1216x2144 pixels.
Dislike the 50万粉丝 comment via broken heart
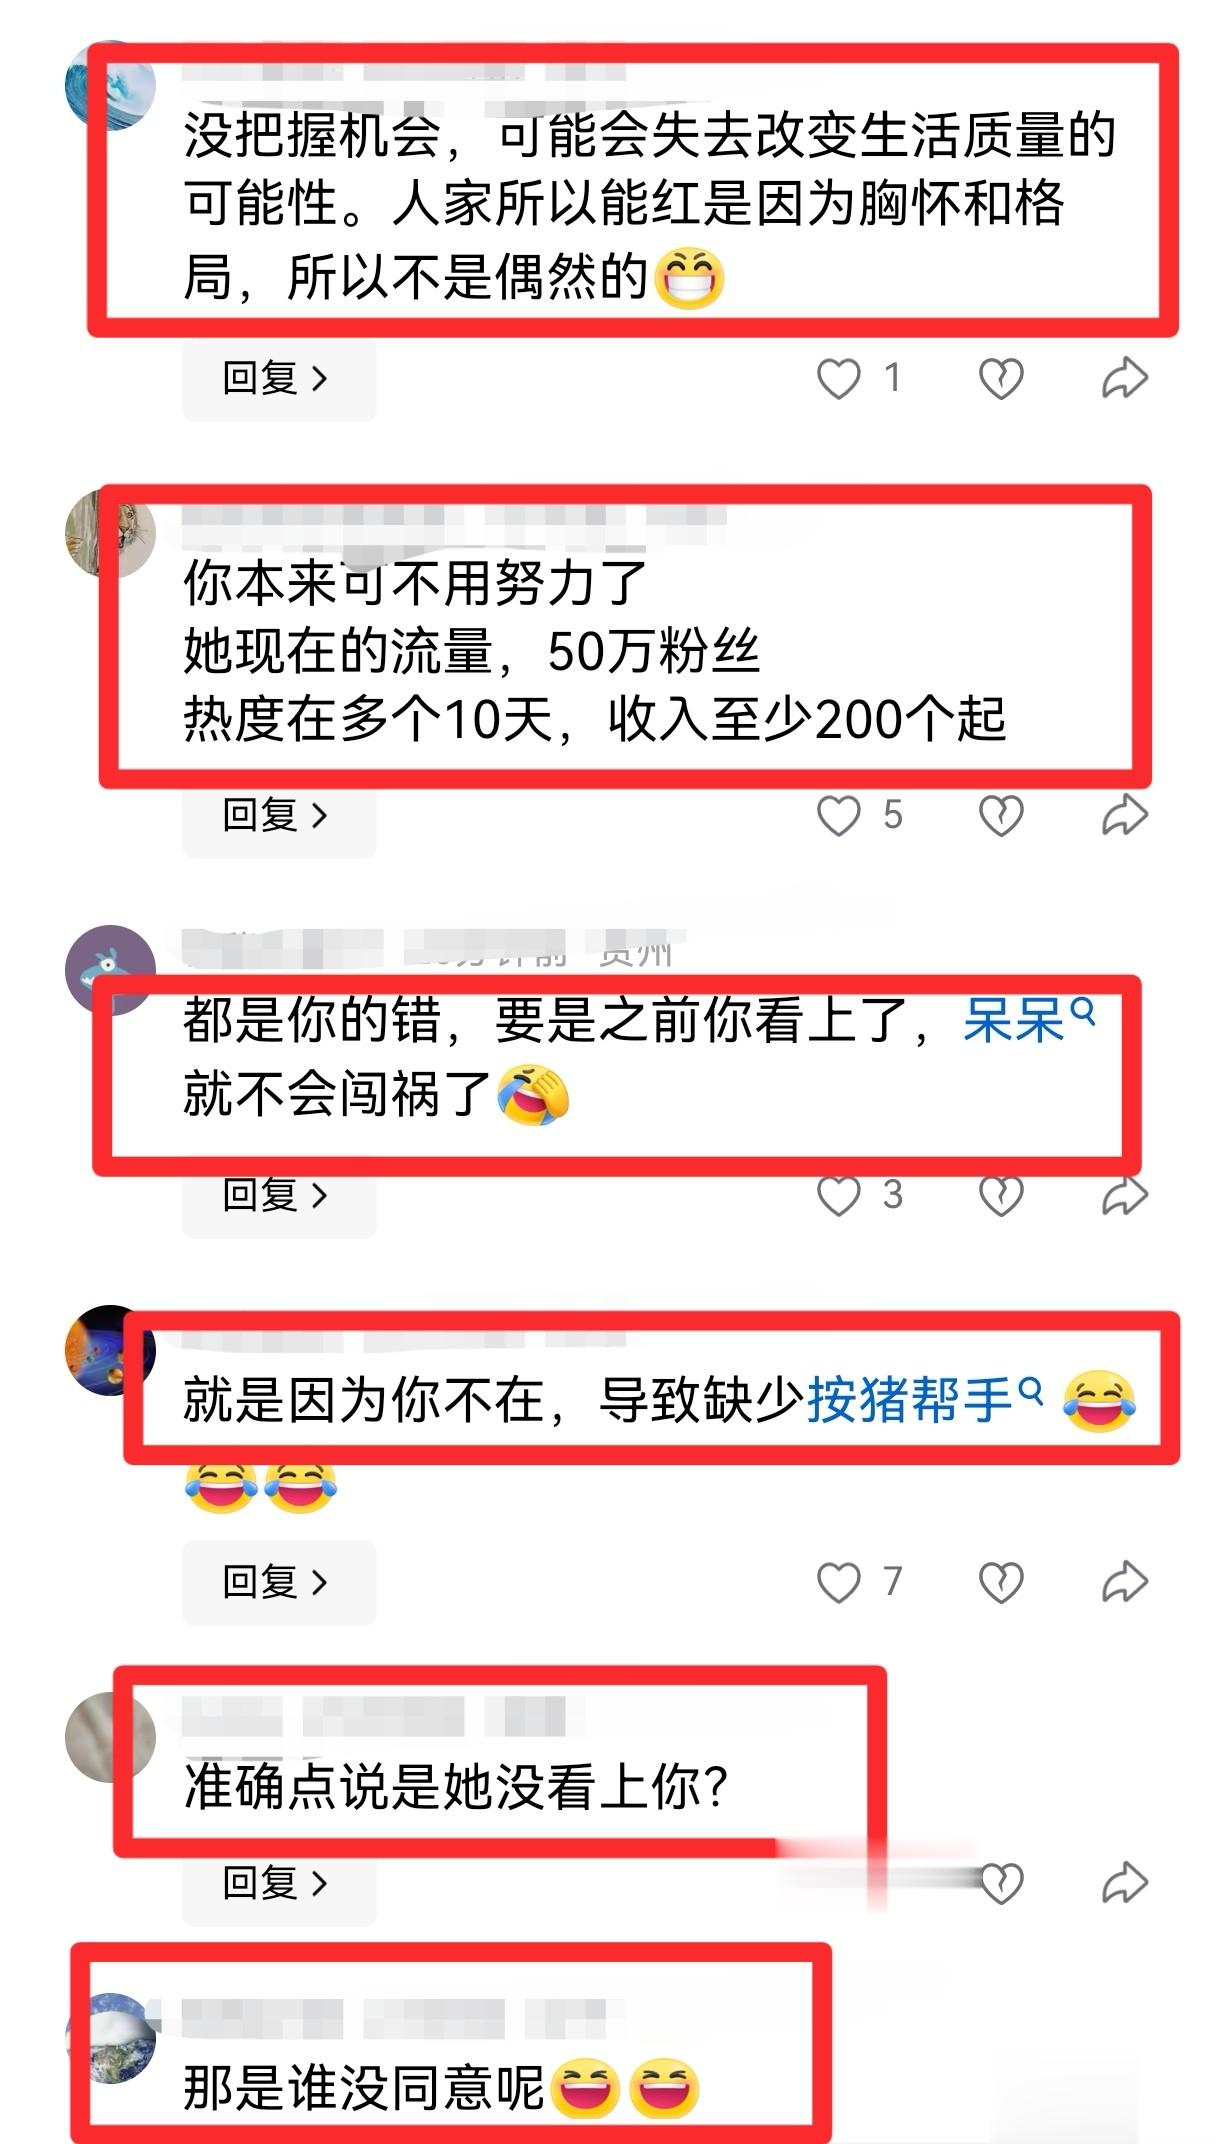(1000, 816)
